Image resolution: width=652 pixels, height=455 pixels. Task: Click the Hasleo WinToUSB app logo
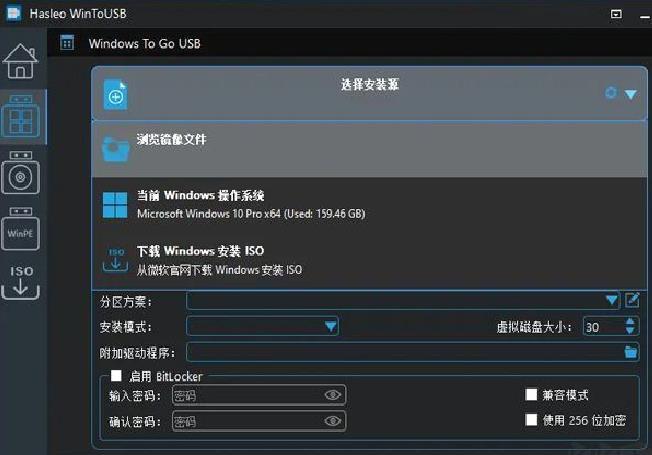pos(13,13)
